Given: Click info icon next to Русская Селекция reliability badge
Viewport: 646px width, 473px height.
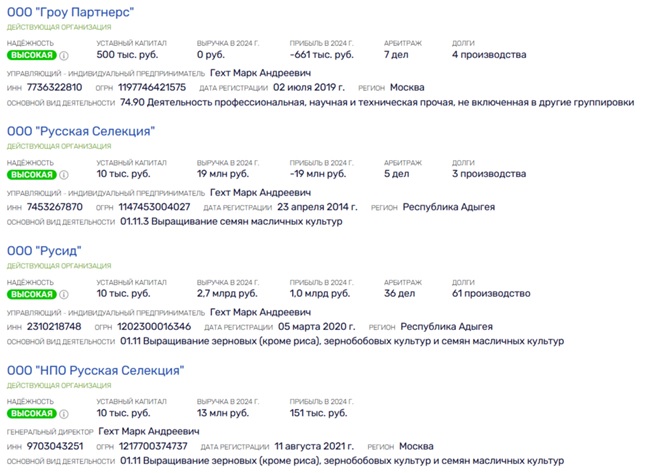Looking at the screenshot, I should click(64, 175).
